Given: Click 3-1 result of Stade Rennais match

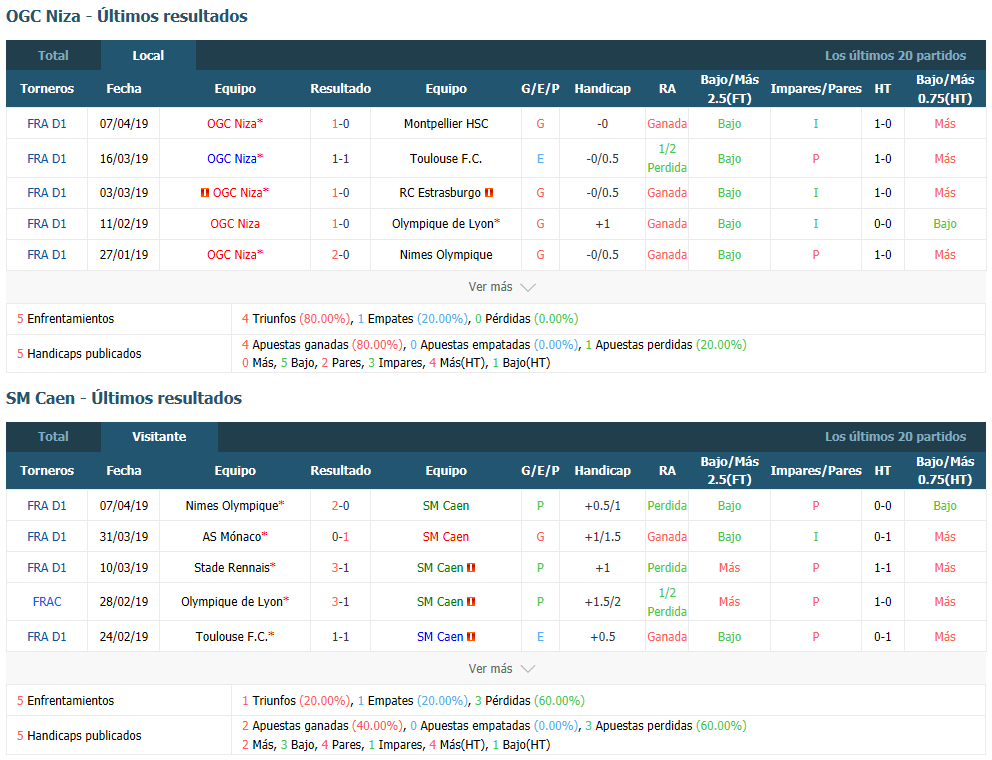Looking at the screenshot, I should [340, 568].
